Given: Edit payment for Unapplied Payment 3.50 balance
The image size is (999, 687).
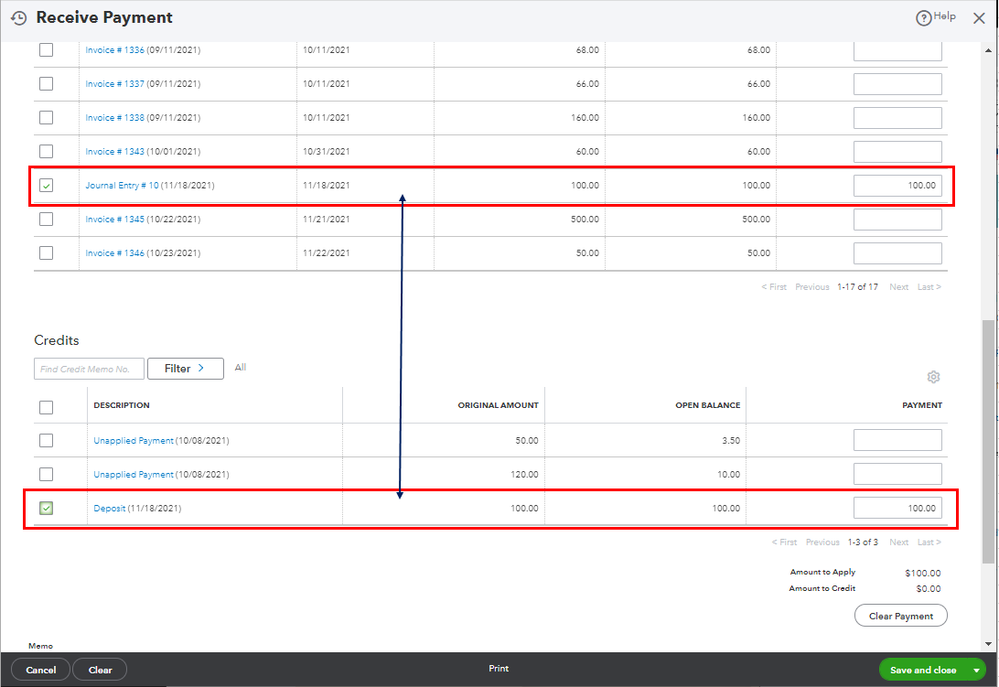Looking at the screenshot, I should coord(897,440).
